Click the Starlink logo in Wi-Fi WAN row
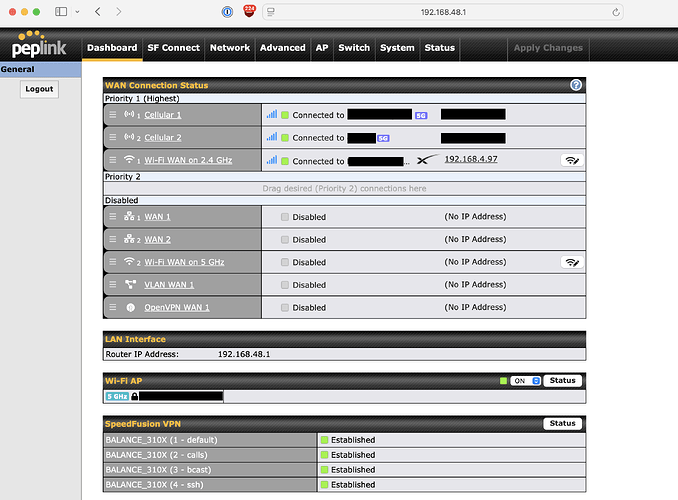The height and width of the screenshot is (500, 678). point(428,159)
